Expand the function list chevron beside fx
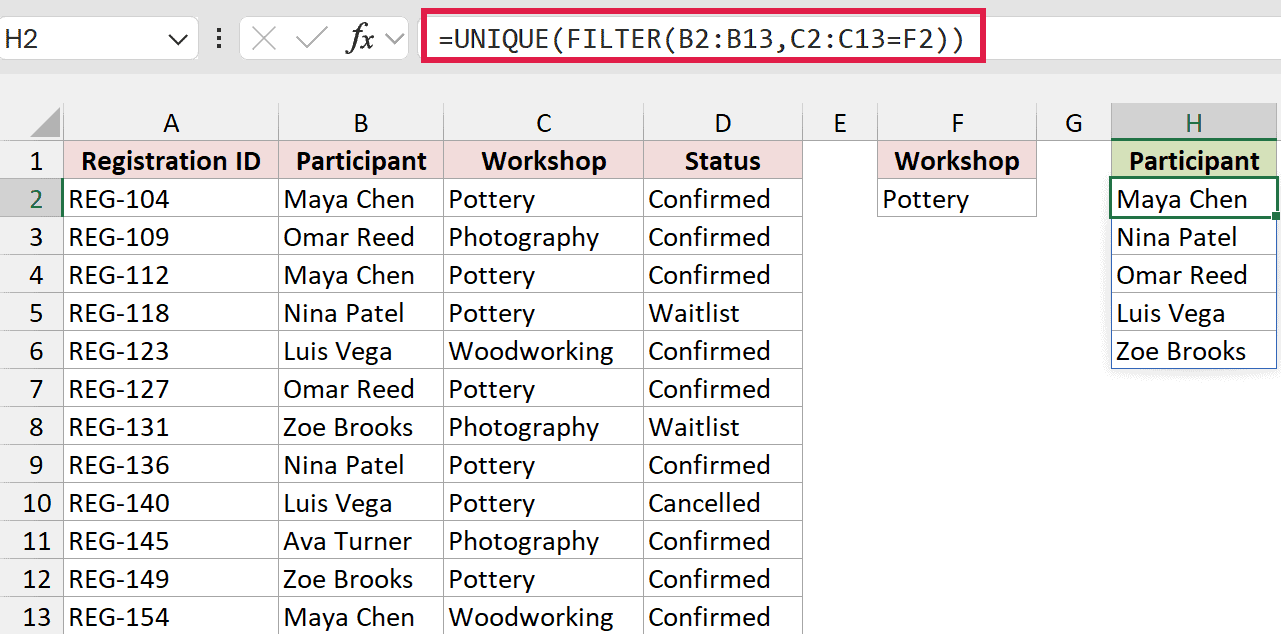 pos(394,40)
